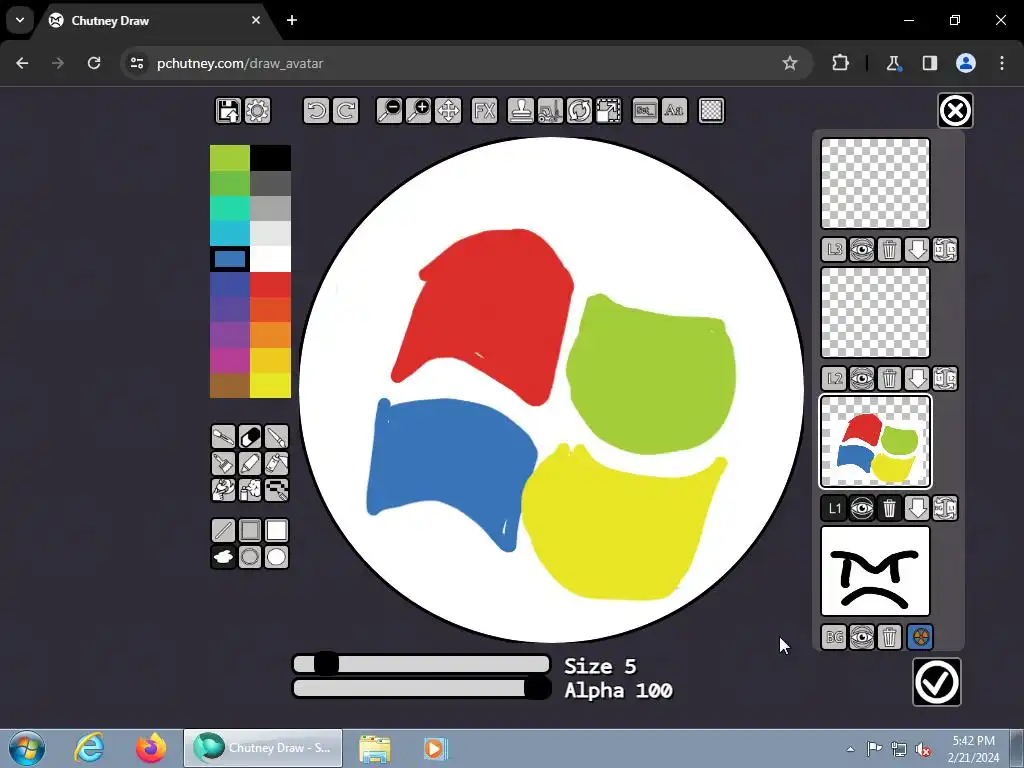Click the Alpha slider track
Viewport: 1024px width, 768px height.
click(421, 688)
